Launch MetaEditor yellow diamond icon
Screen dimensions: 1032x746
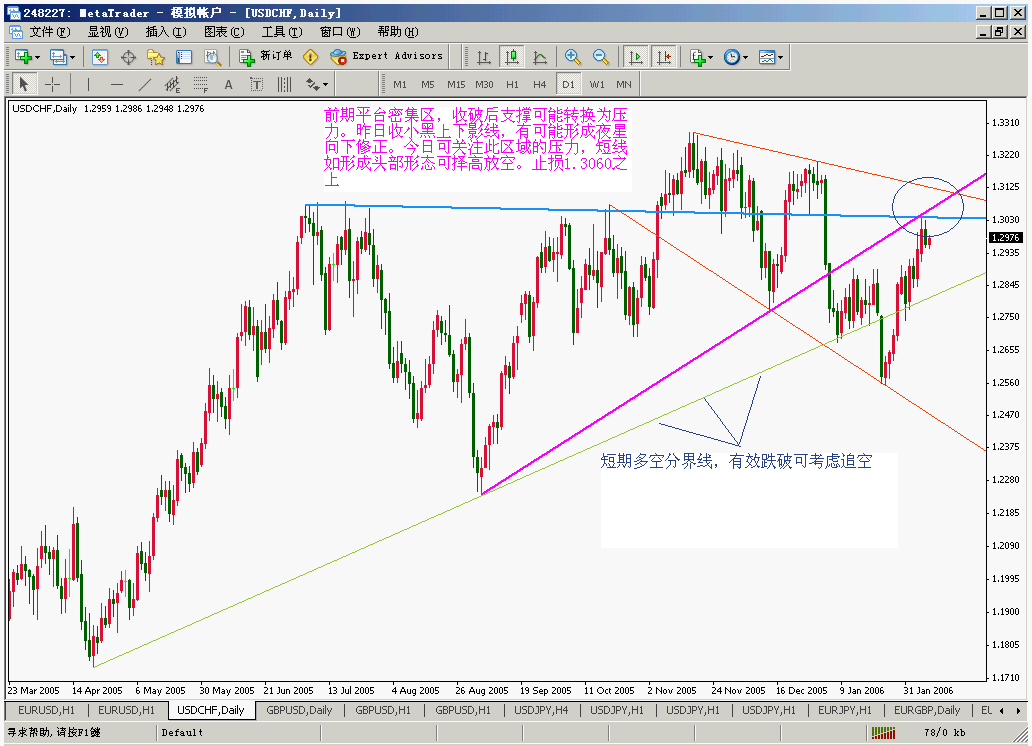(311, 57)
